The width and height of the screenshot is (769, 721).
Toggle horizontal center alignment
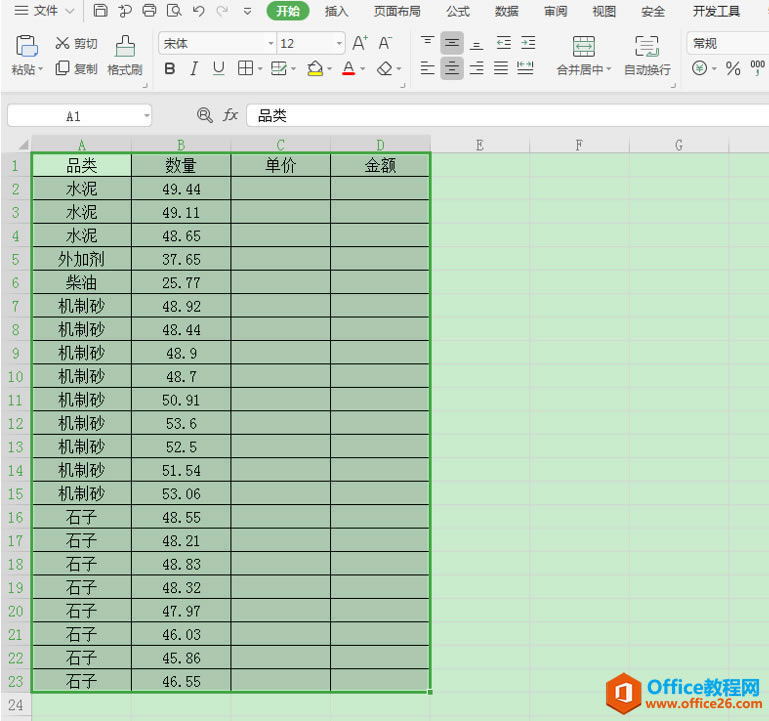452,68
